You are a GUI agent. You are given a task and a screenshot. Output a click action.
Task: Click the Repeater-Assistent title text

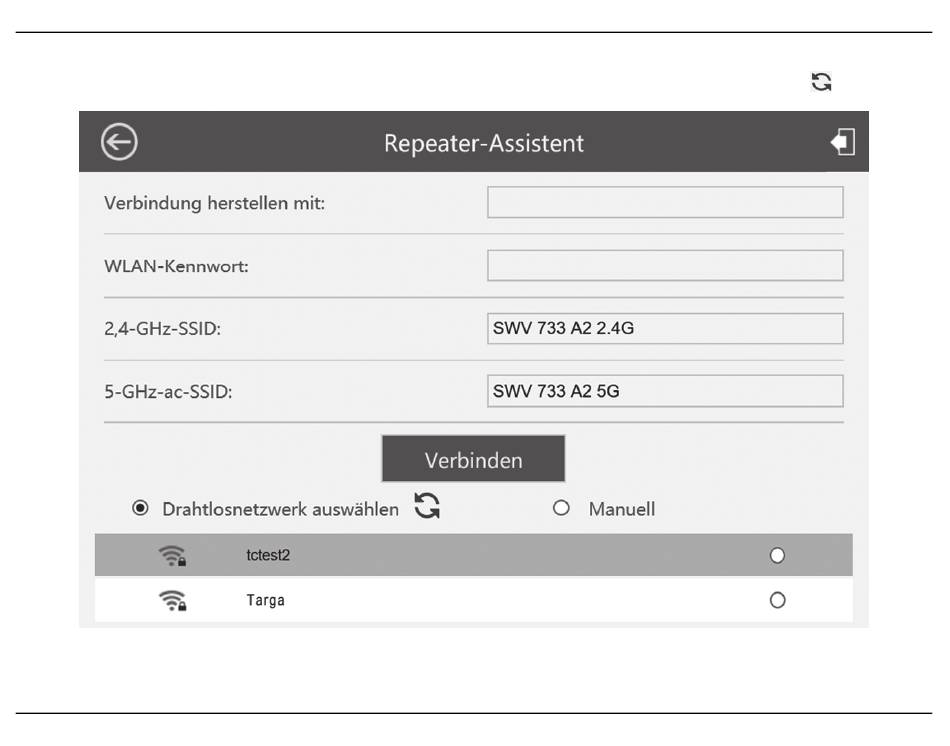point(483,144)
